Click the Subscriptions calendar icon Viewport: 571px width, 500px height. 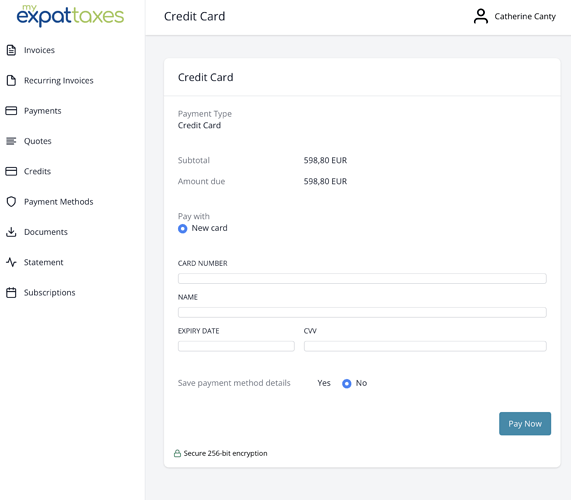click(11, 292)
